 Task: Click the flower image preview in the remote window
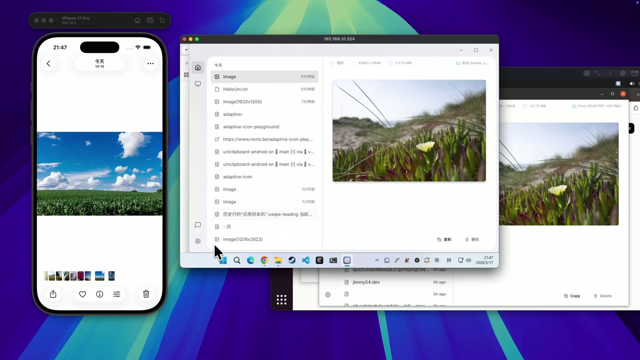409,131
